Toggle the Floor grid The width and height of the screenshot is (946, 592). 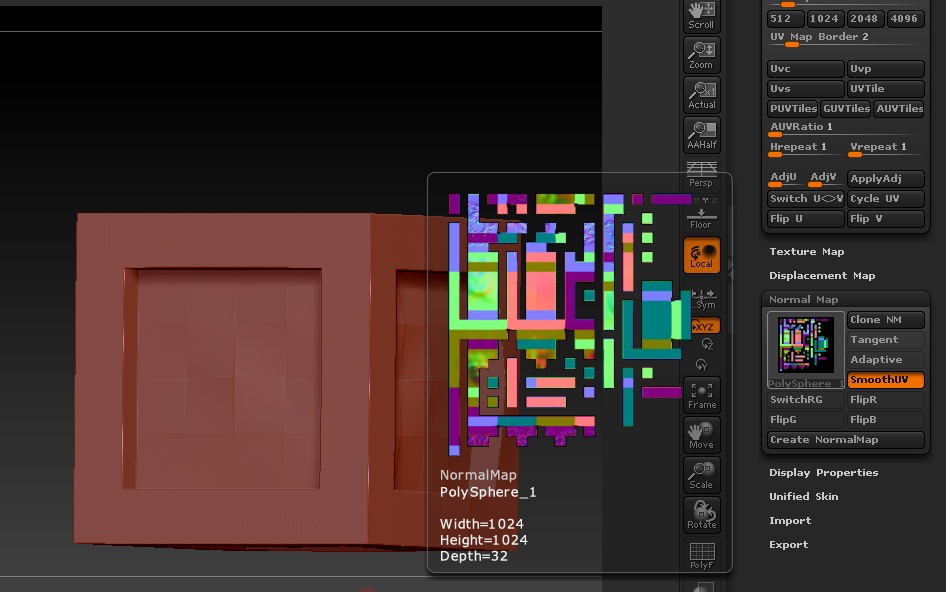click(x=702, y=217)
